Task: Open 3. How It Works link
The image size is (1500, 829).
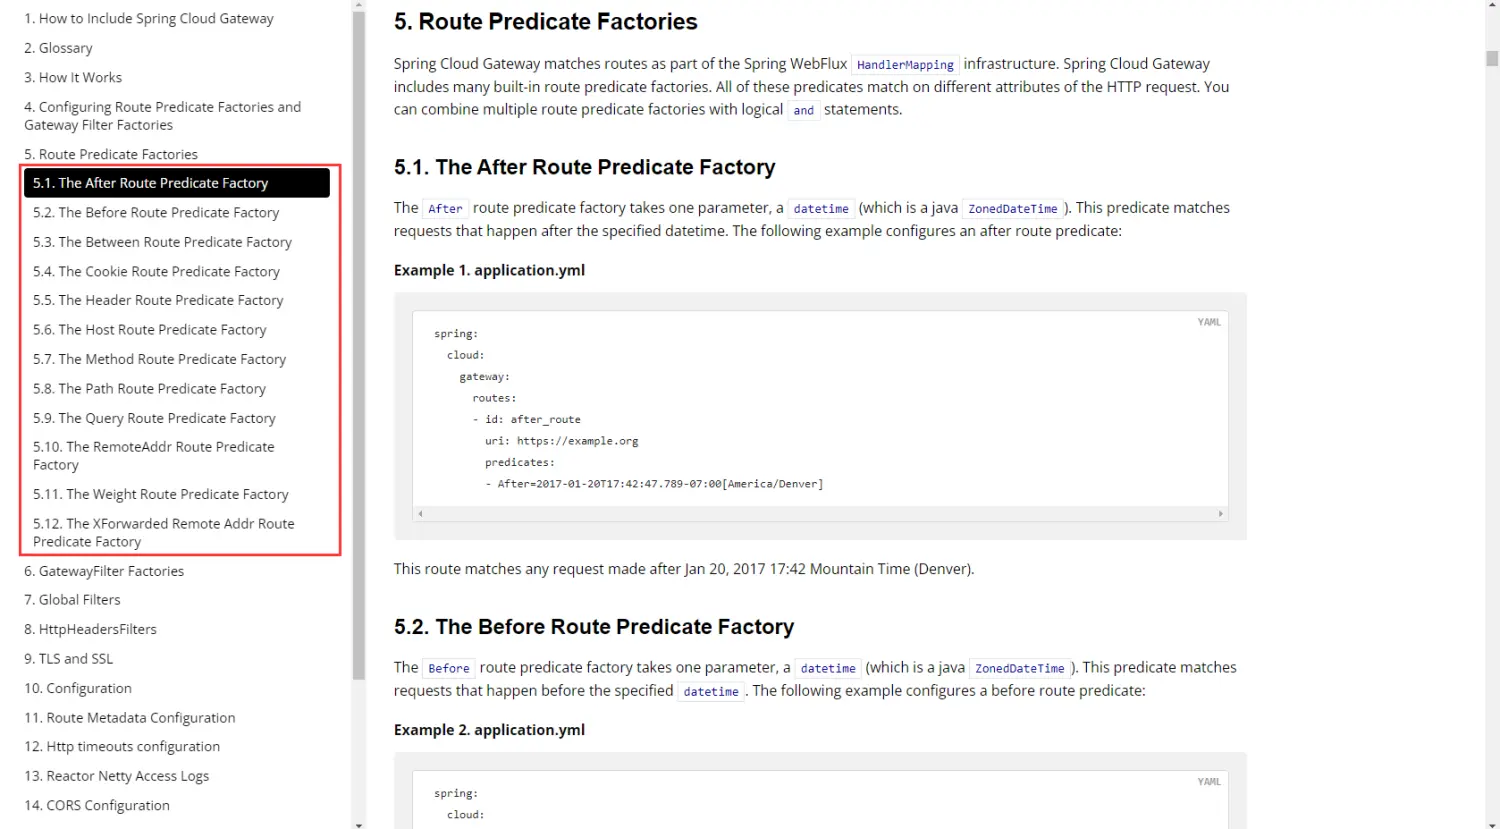Action: pyautogui.click(x=73, y=78)
